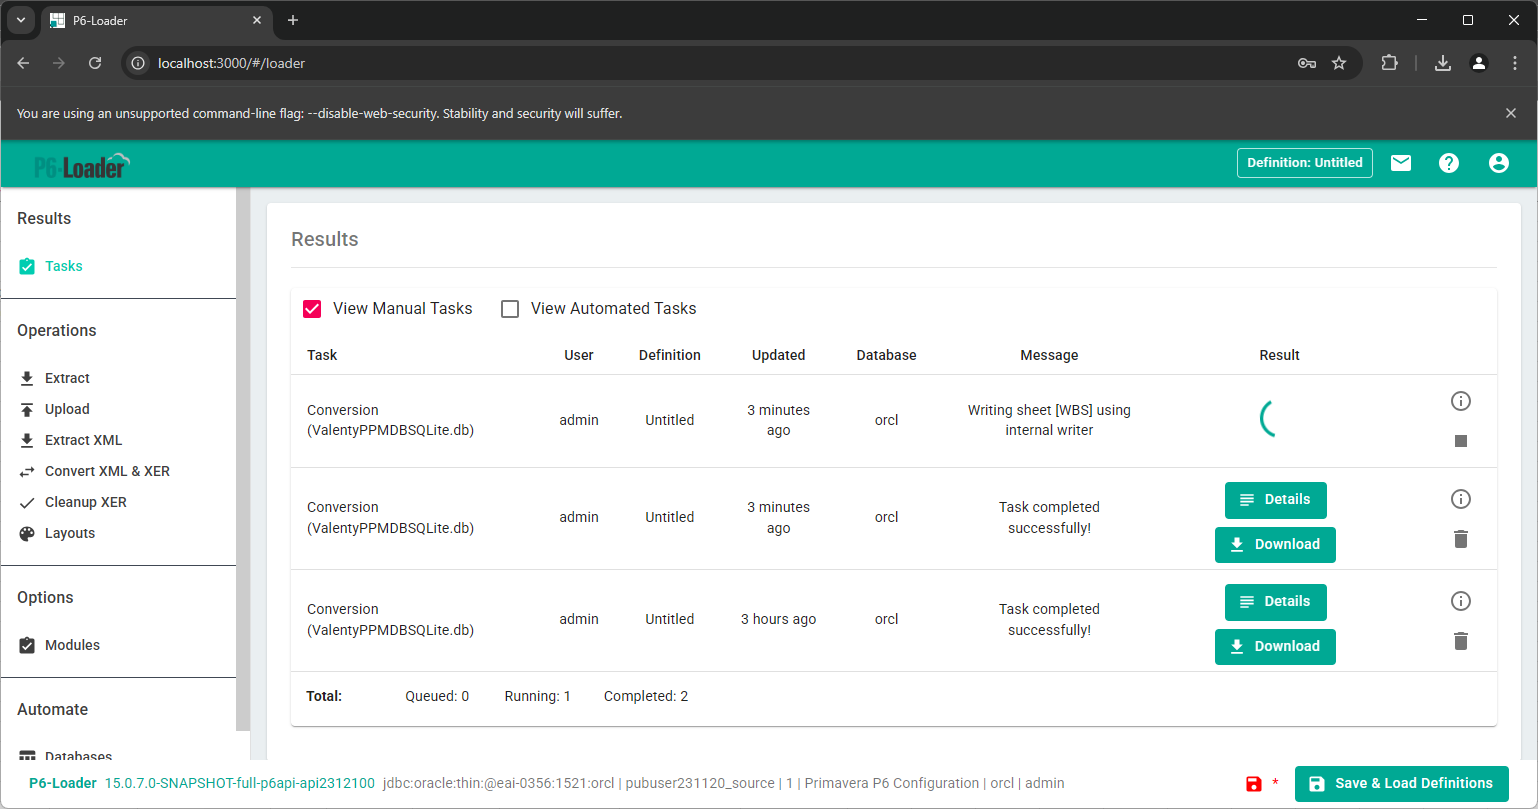Click Save & Load Definitions button

(1400, 783)
